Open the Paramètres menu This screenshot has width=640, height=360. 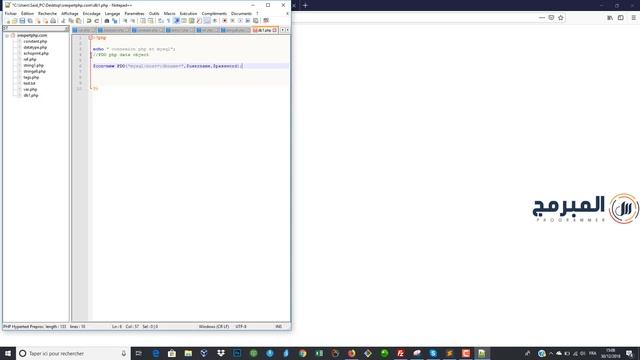pyautogui.click(x=134, y=13)
